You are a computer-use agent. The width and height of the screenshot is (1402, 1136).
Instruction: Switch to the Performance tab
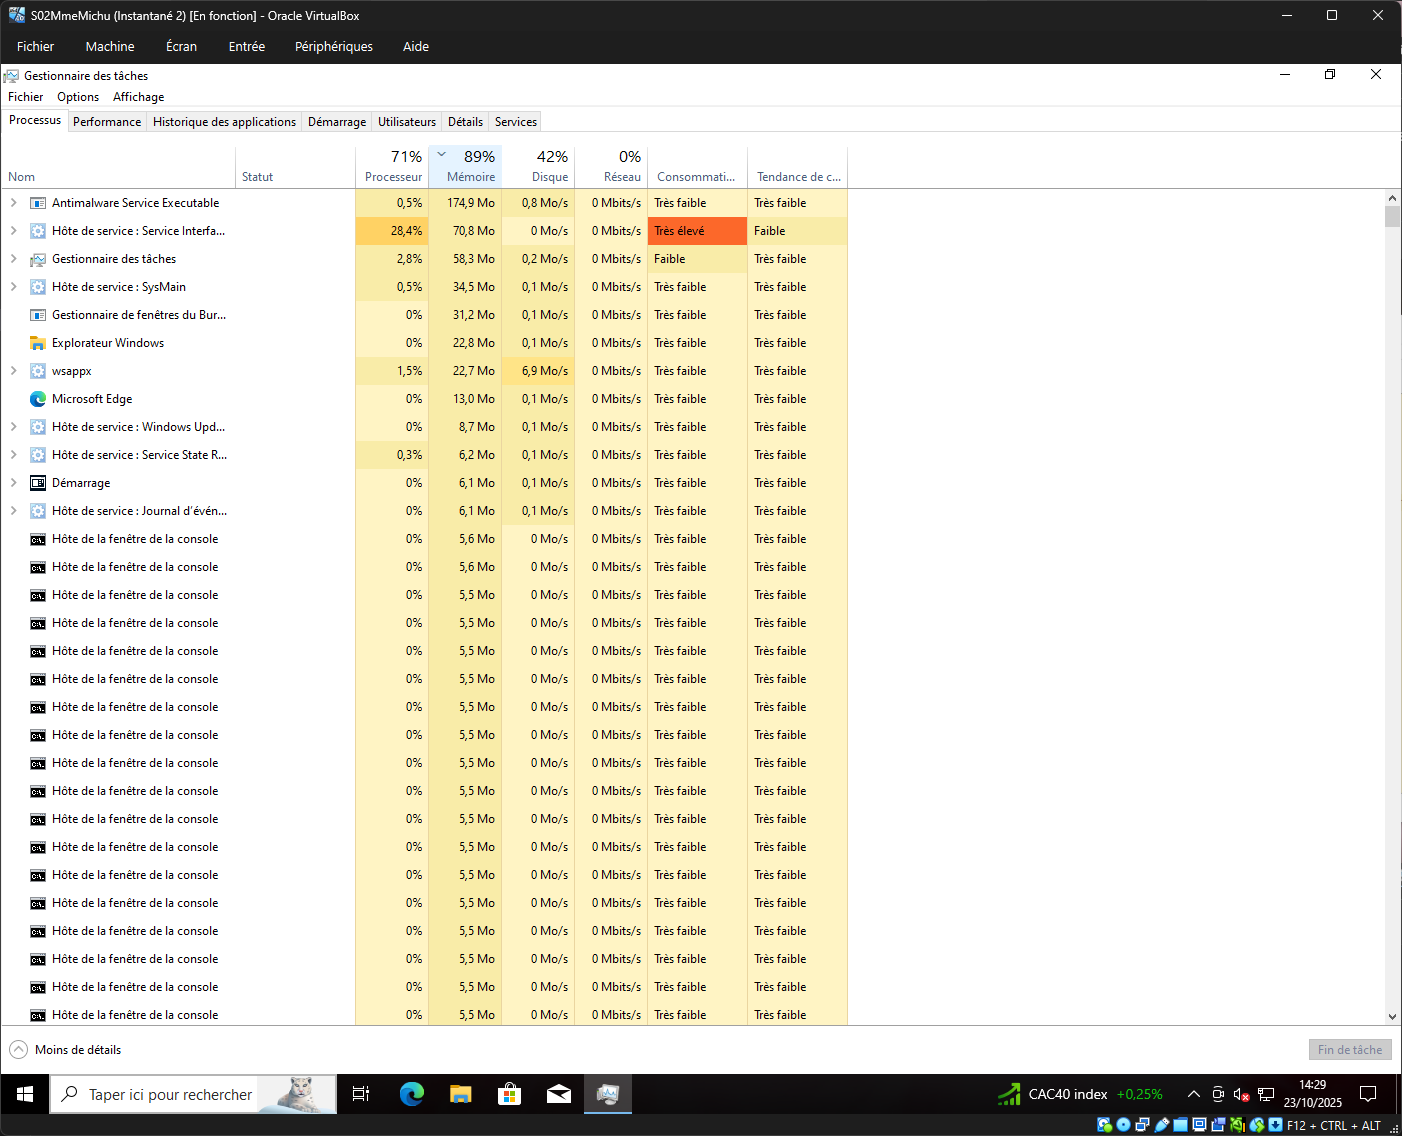click(x=107, y=122)
